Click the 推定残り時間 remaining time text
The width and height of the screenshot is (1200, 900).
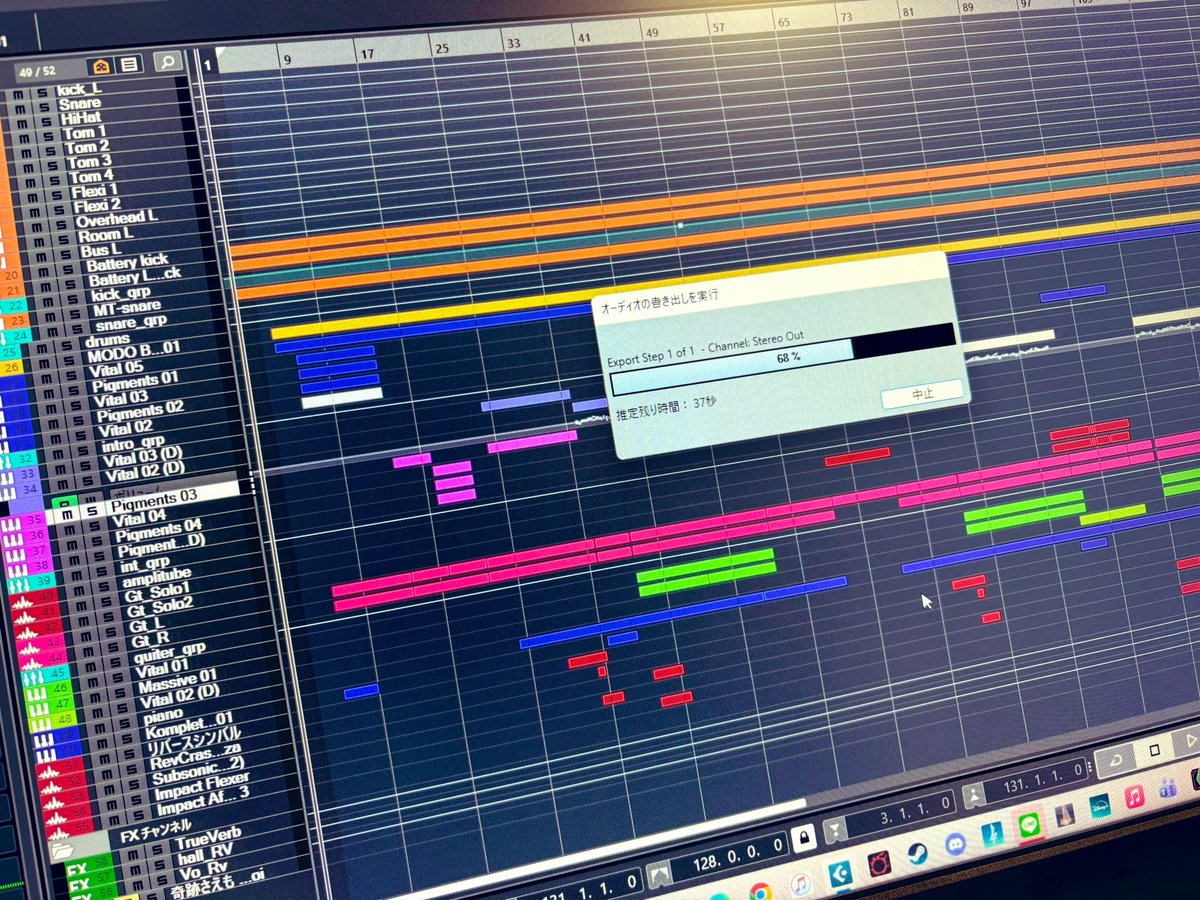coord(666,407)
